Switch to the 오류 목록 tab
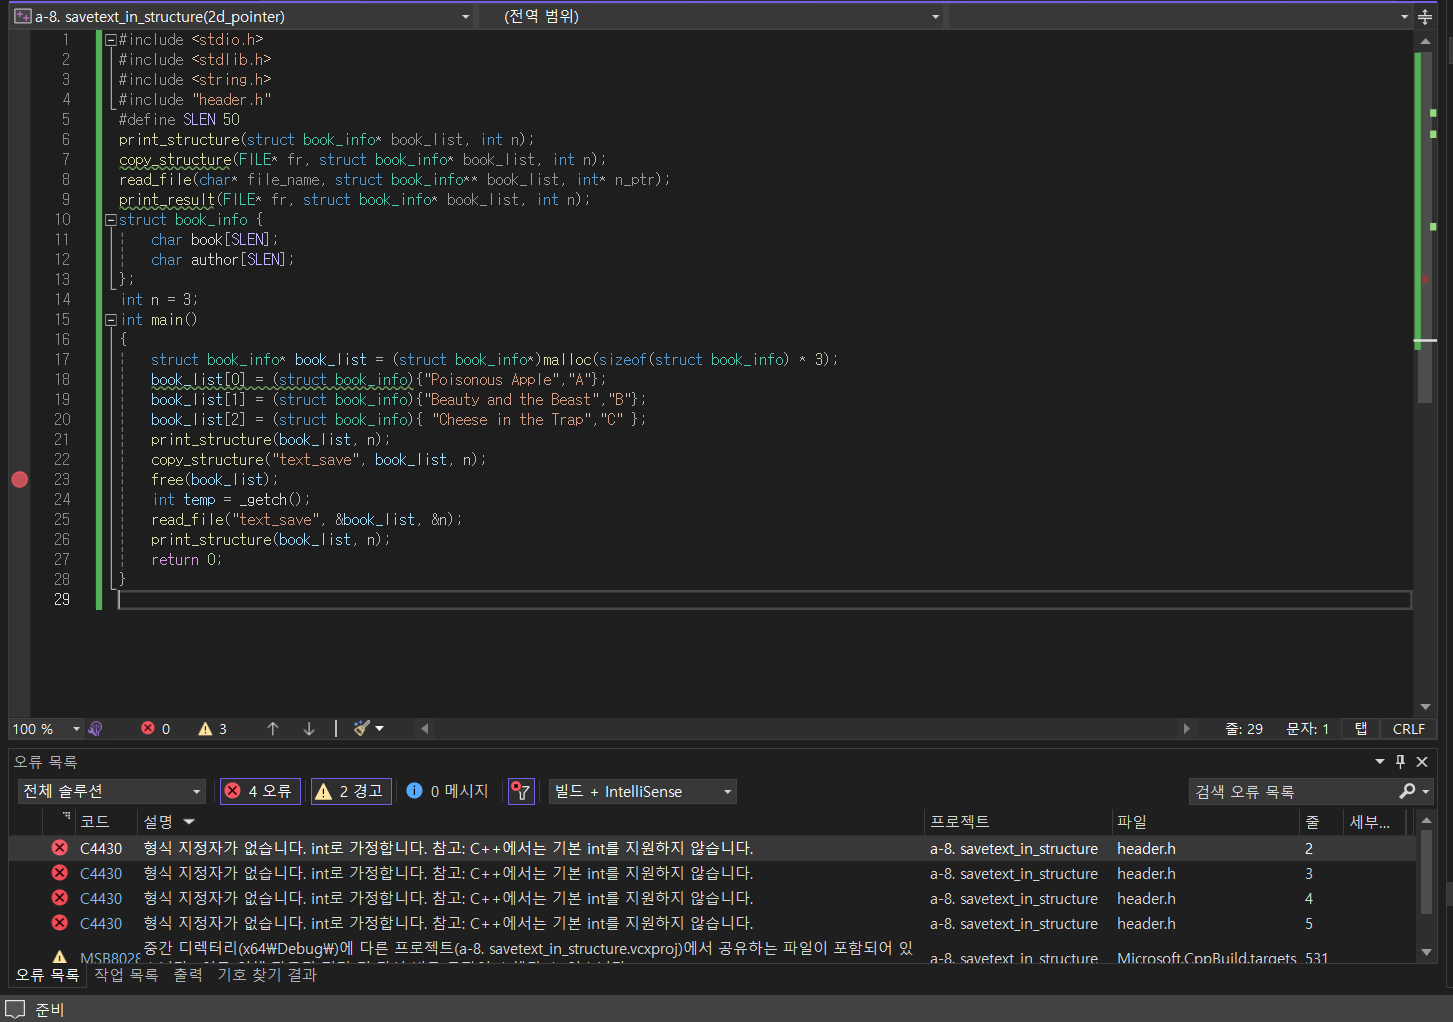The width and height of the screenshot is (1453, 1022). [x=47, y=974]
